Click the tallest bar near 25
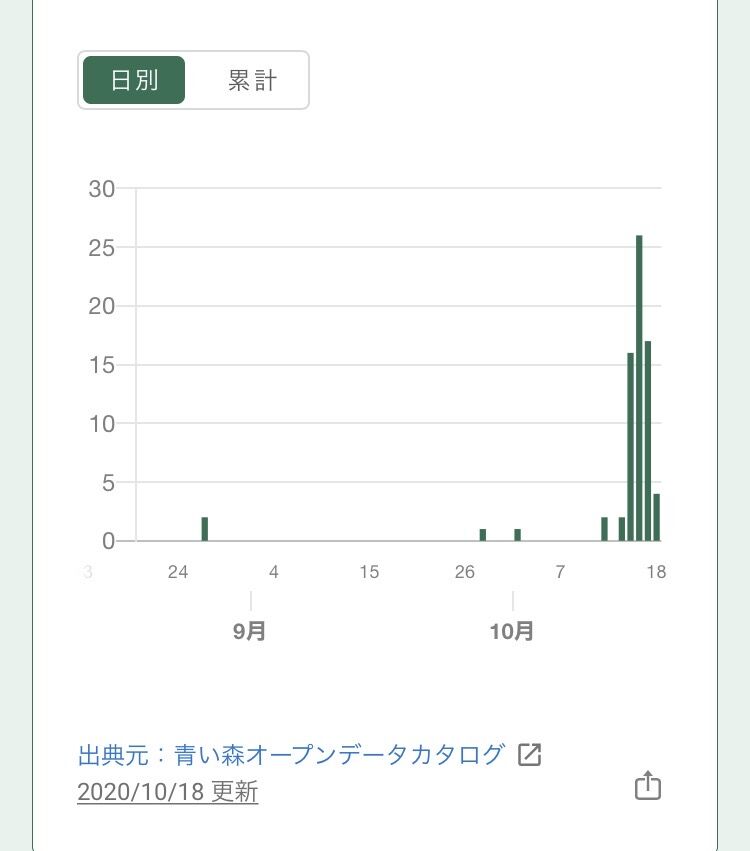The width and height of the screenshot is (750, 851). click(x=639, y=388)
